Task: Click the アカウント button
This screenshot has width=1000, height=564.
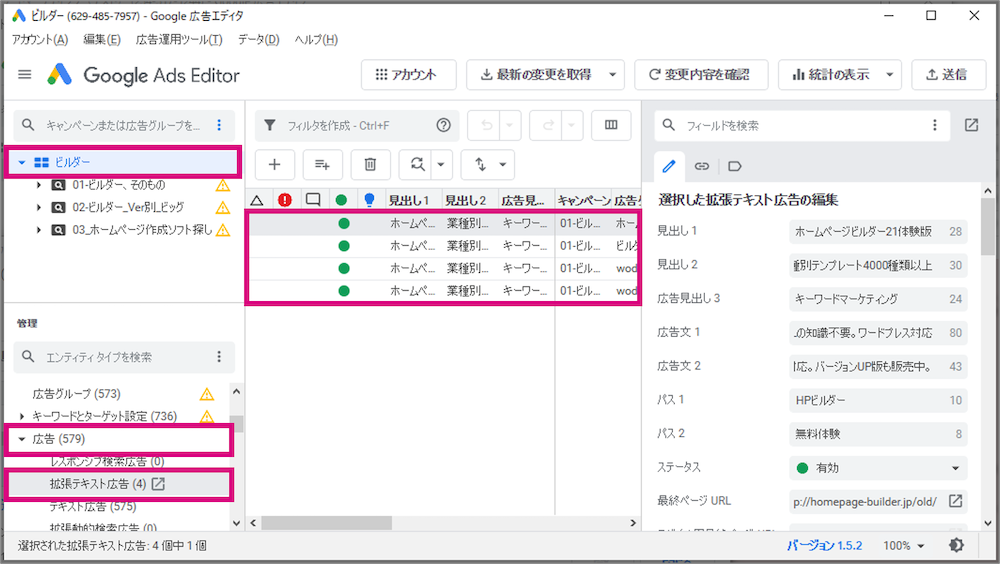Action: point(409,75)
